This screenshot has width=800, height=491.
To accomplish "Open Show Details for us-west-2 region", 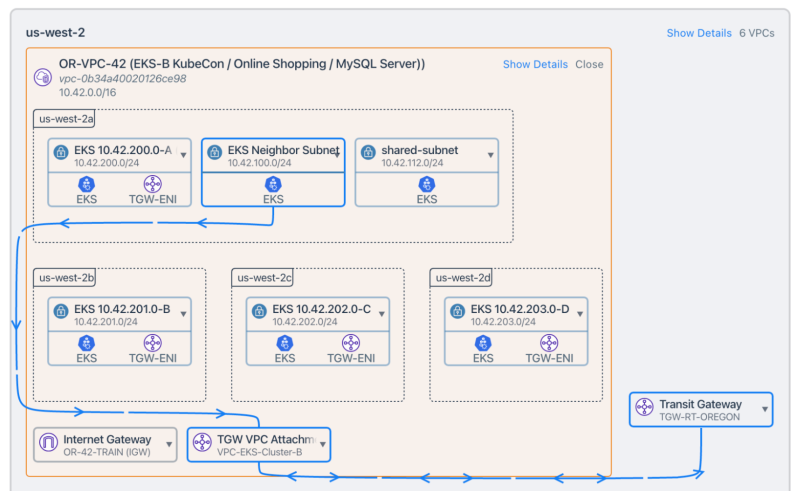I will tap(699, 33).
